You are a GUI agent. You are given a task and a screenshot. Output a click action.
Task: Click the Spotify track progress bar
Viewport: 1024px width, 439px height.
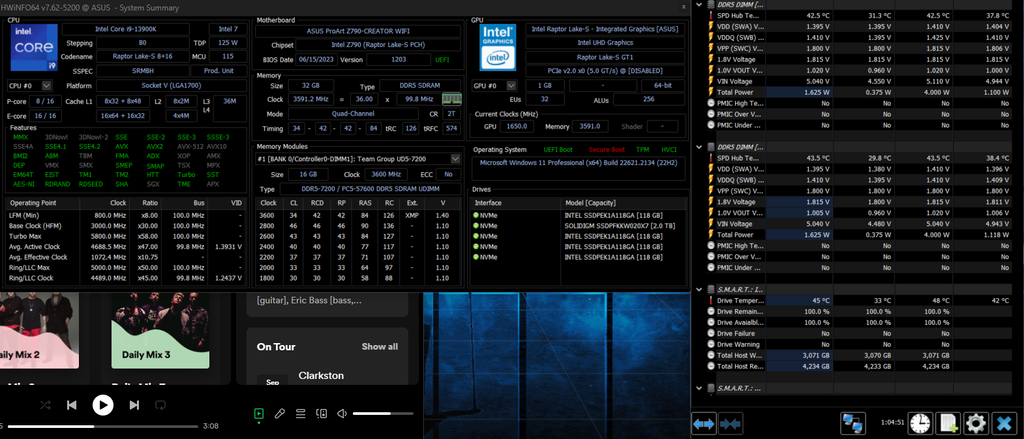101,426
